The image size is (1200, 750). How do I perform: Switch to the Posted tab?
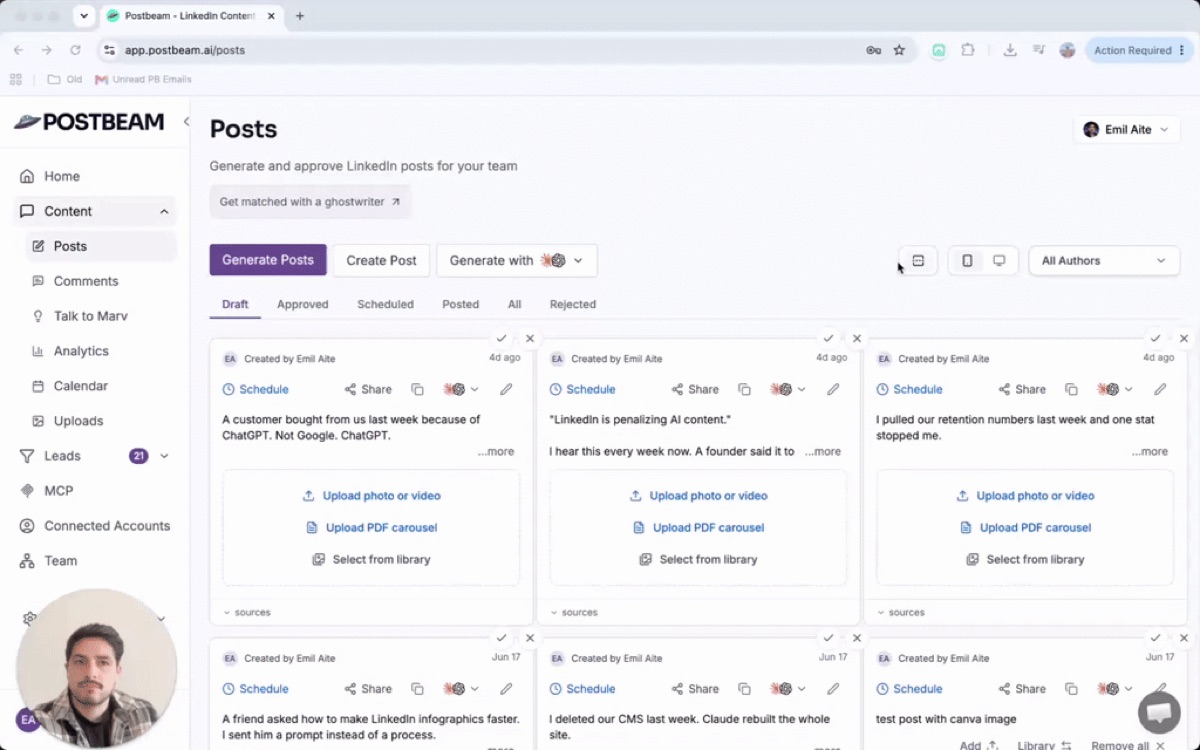[x=461, y=304]
